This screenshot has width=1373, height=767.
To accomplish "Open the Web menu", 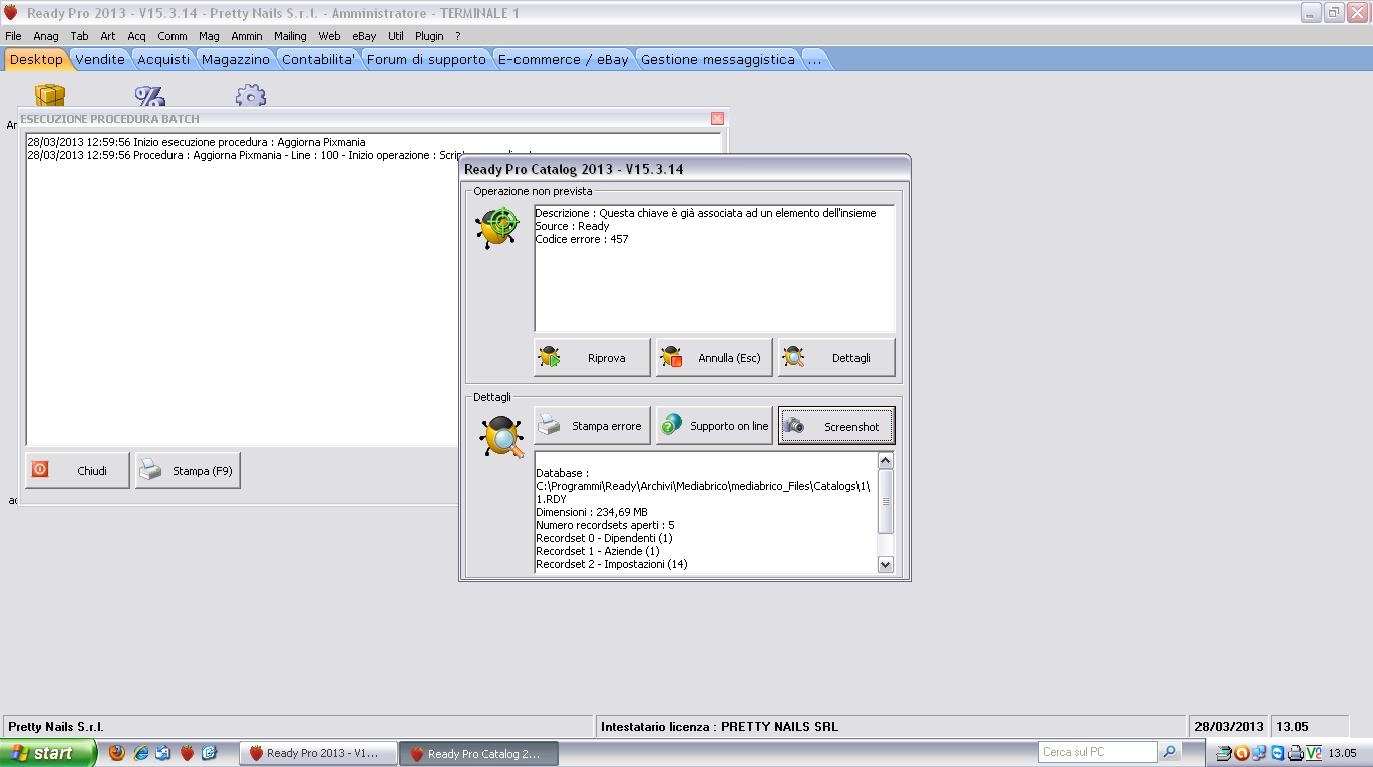I will pyautogui.click(x=329, y=36).
